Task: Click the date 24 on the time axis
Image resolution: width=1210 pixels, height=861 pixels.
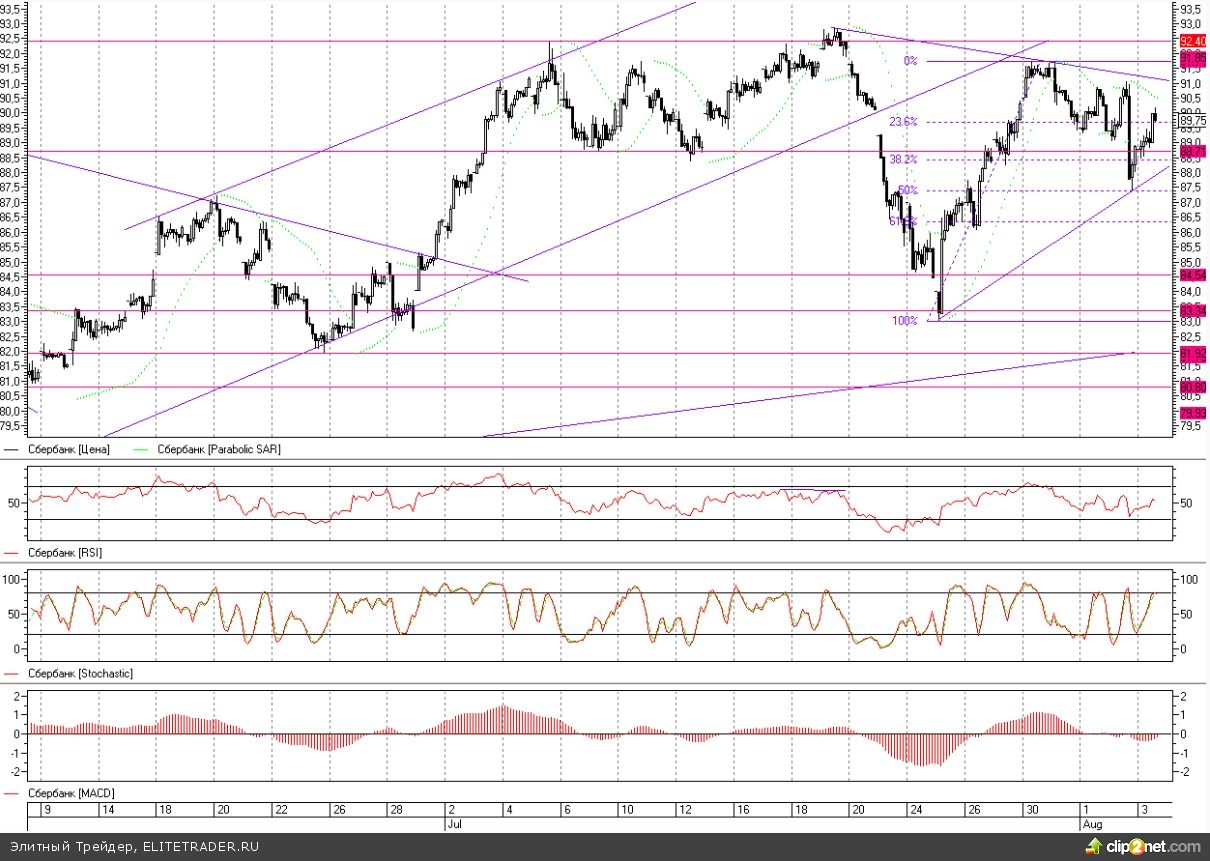Action: click(x=912, y=810)
